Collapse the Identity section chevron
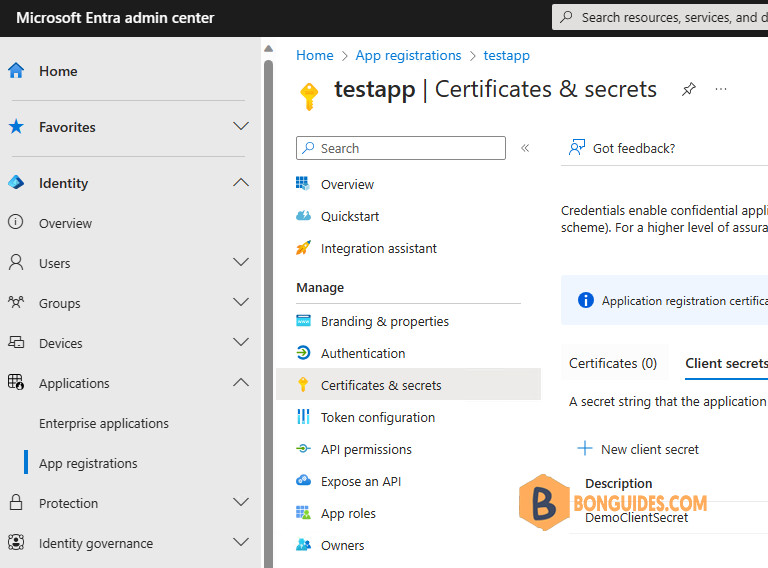 (241, 183)
